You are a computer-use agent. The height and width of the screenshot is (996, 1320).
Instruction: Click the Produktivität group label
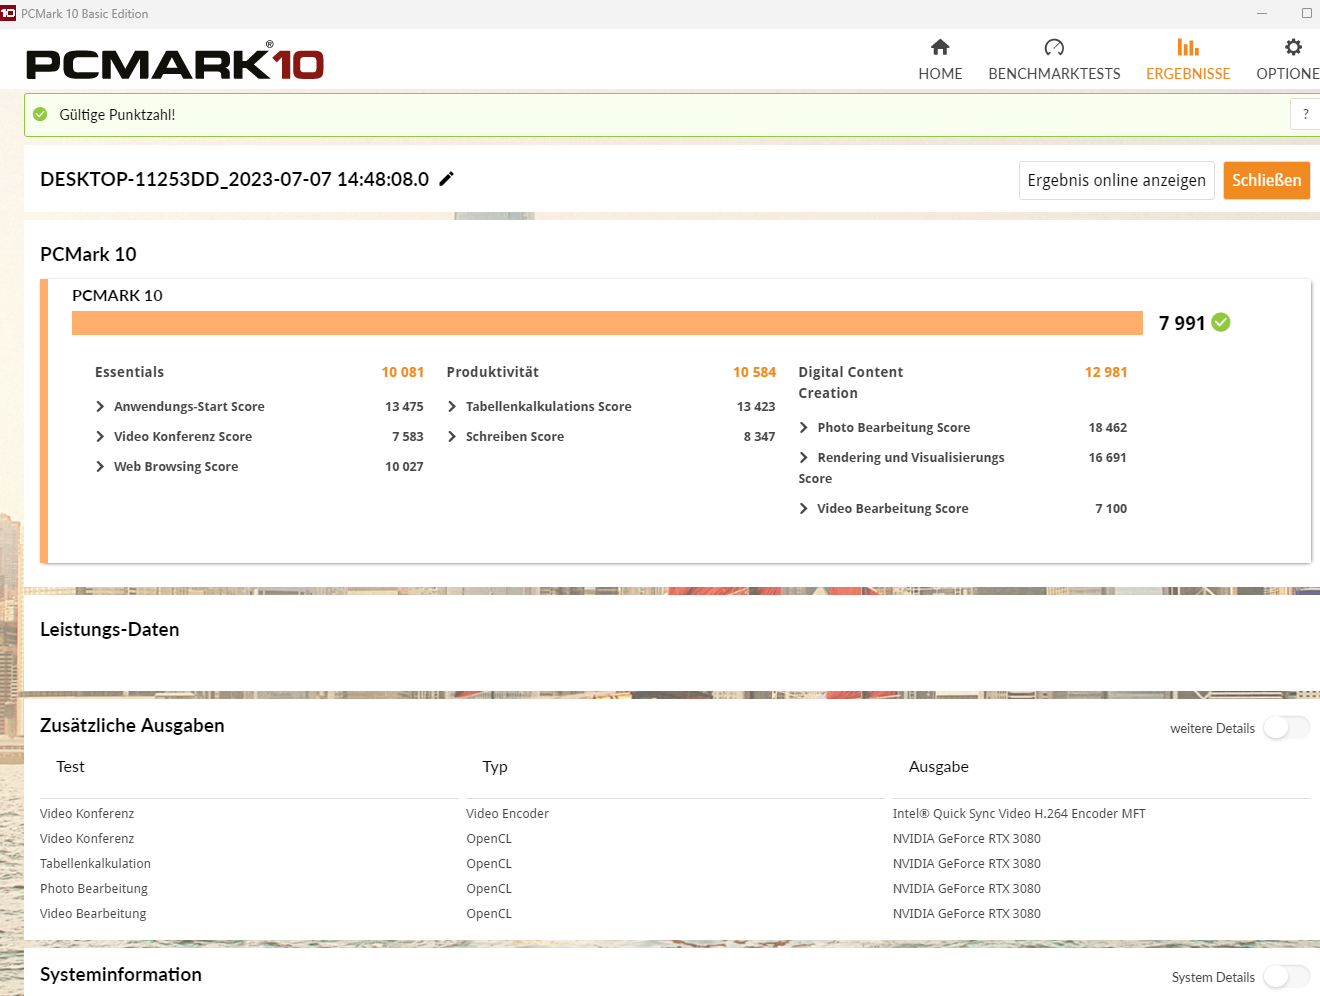(492, 372)
